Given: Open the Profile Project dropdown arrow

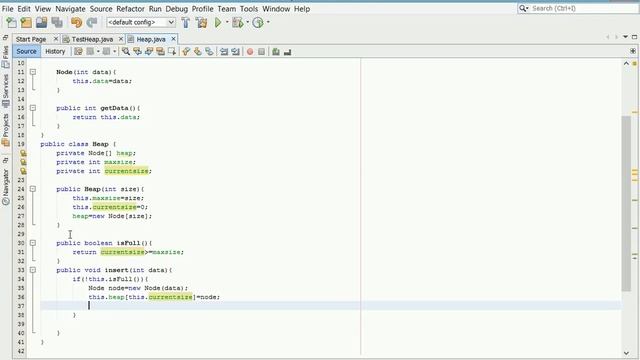Looking at the screenshot, I should [x=268, y=22].
